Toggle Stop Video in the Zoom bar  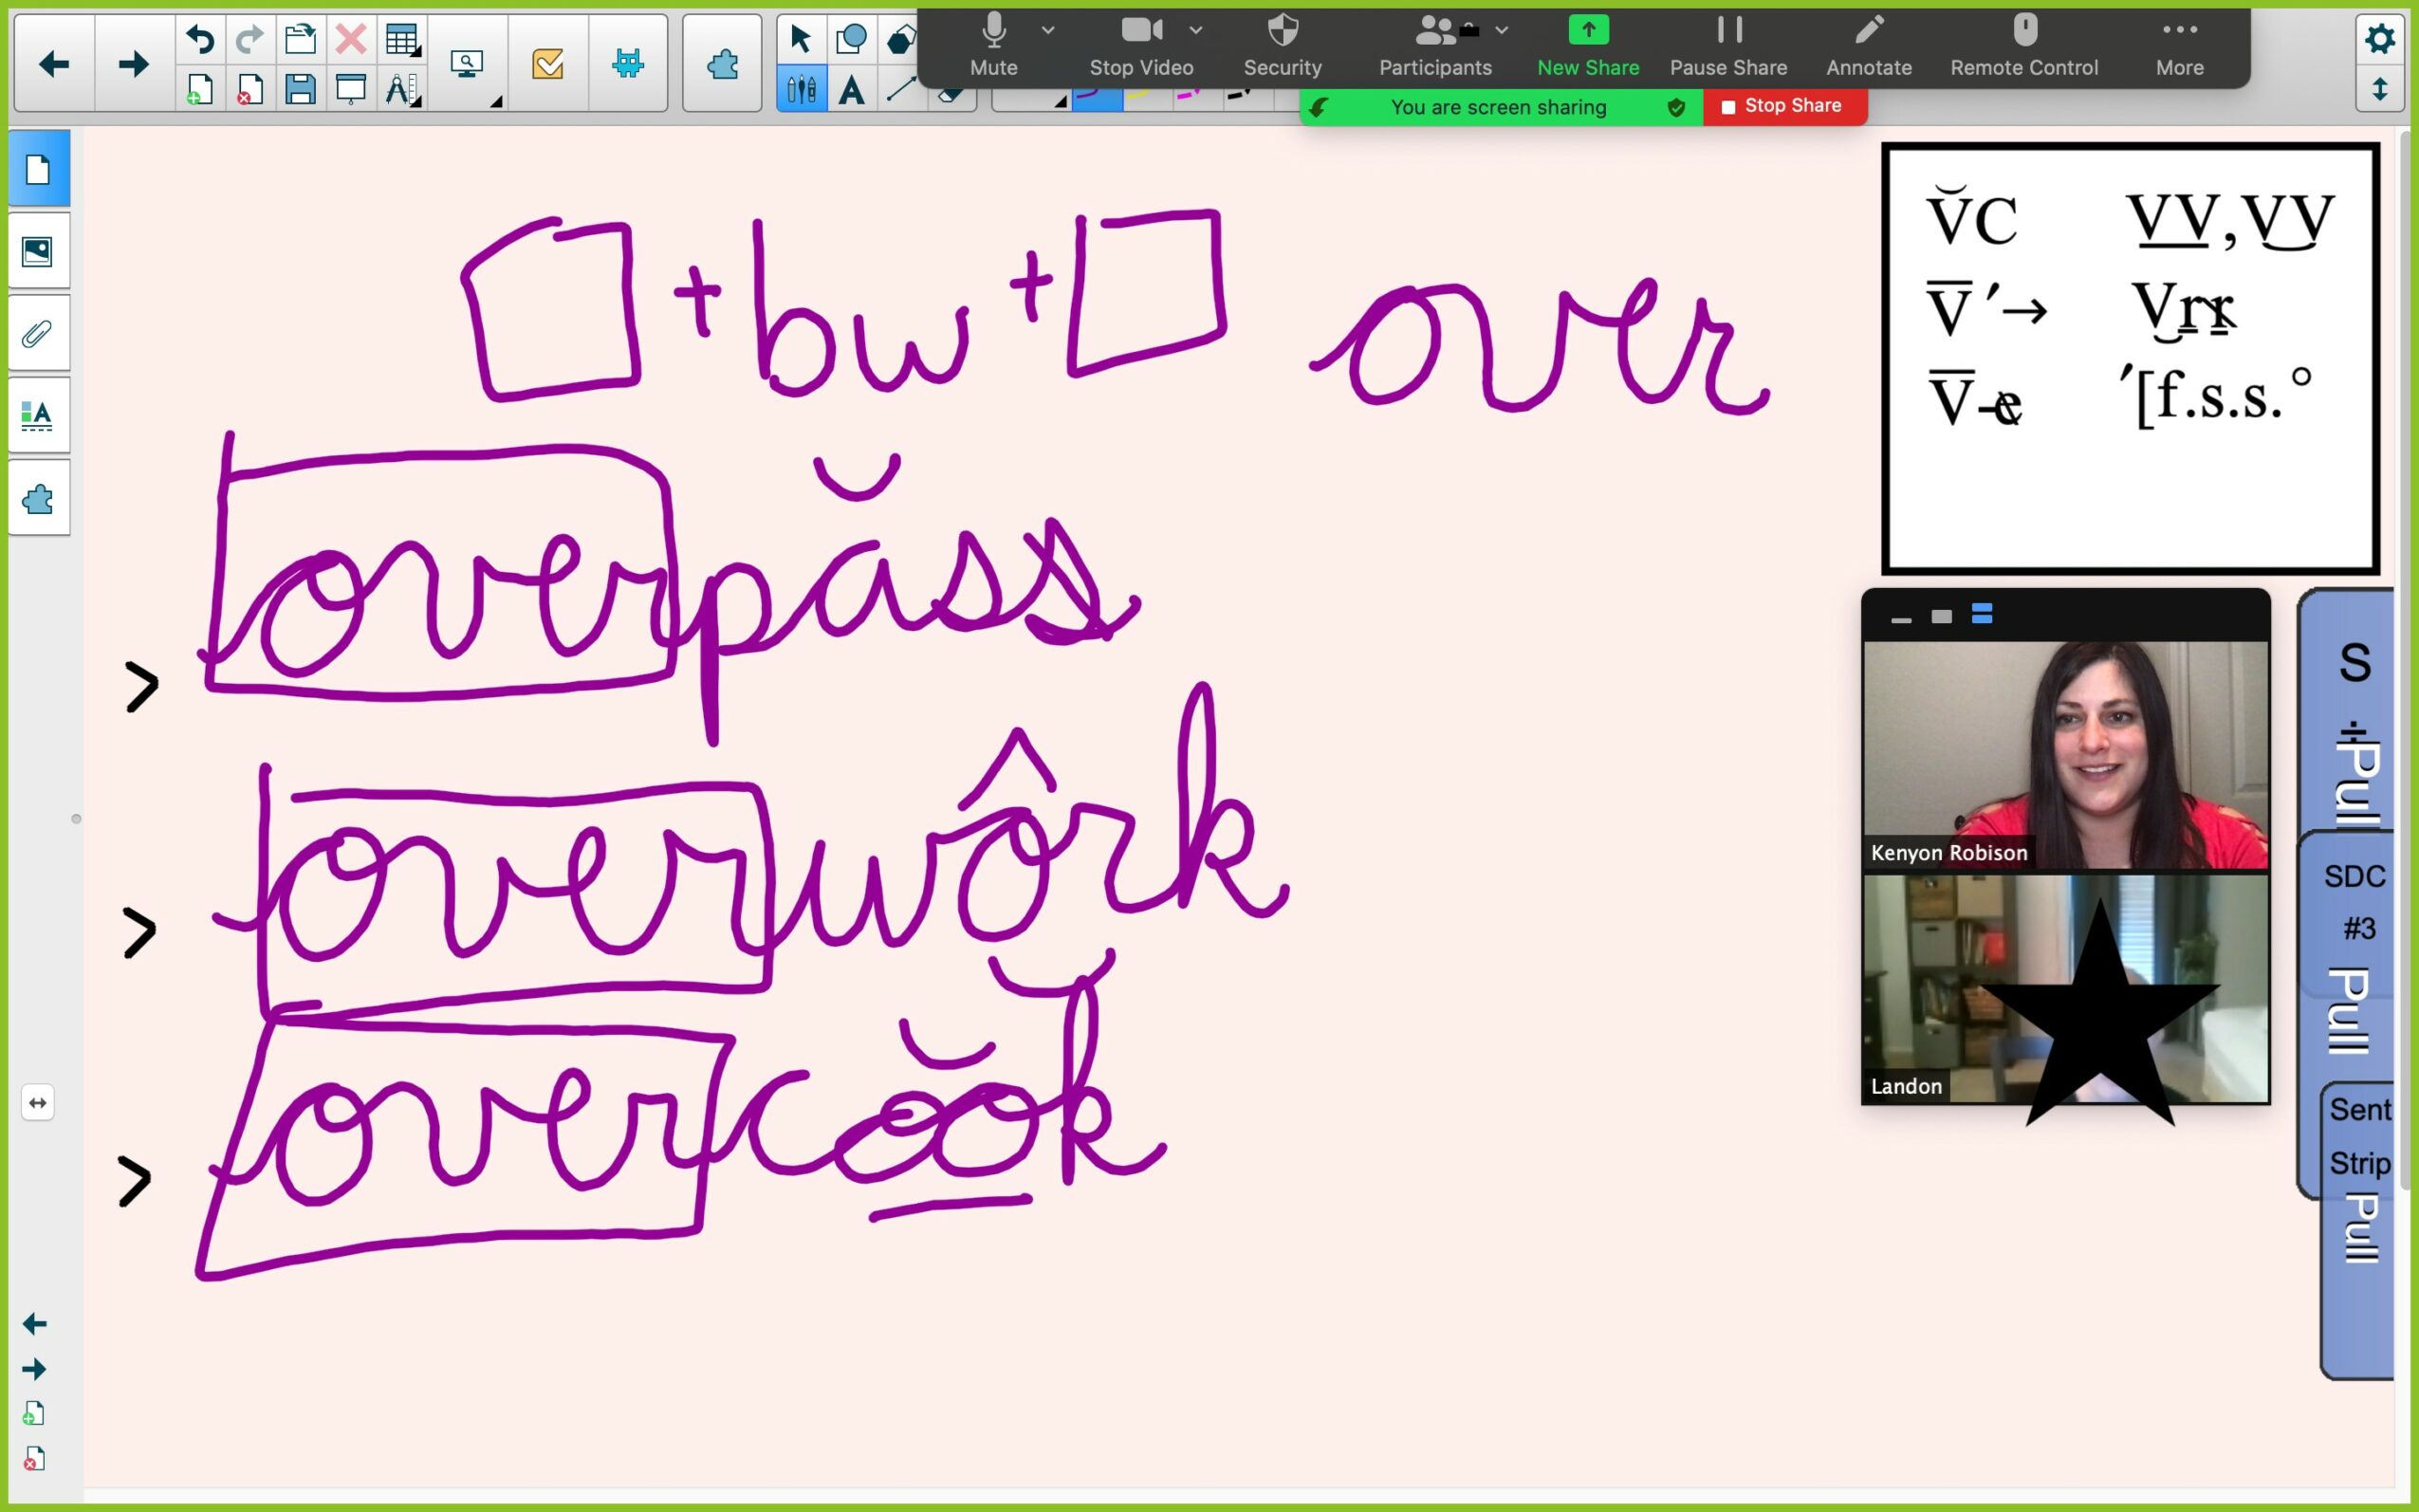point(1140,45)
